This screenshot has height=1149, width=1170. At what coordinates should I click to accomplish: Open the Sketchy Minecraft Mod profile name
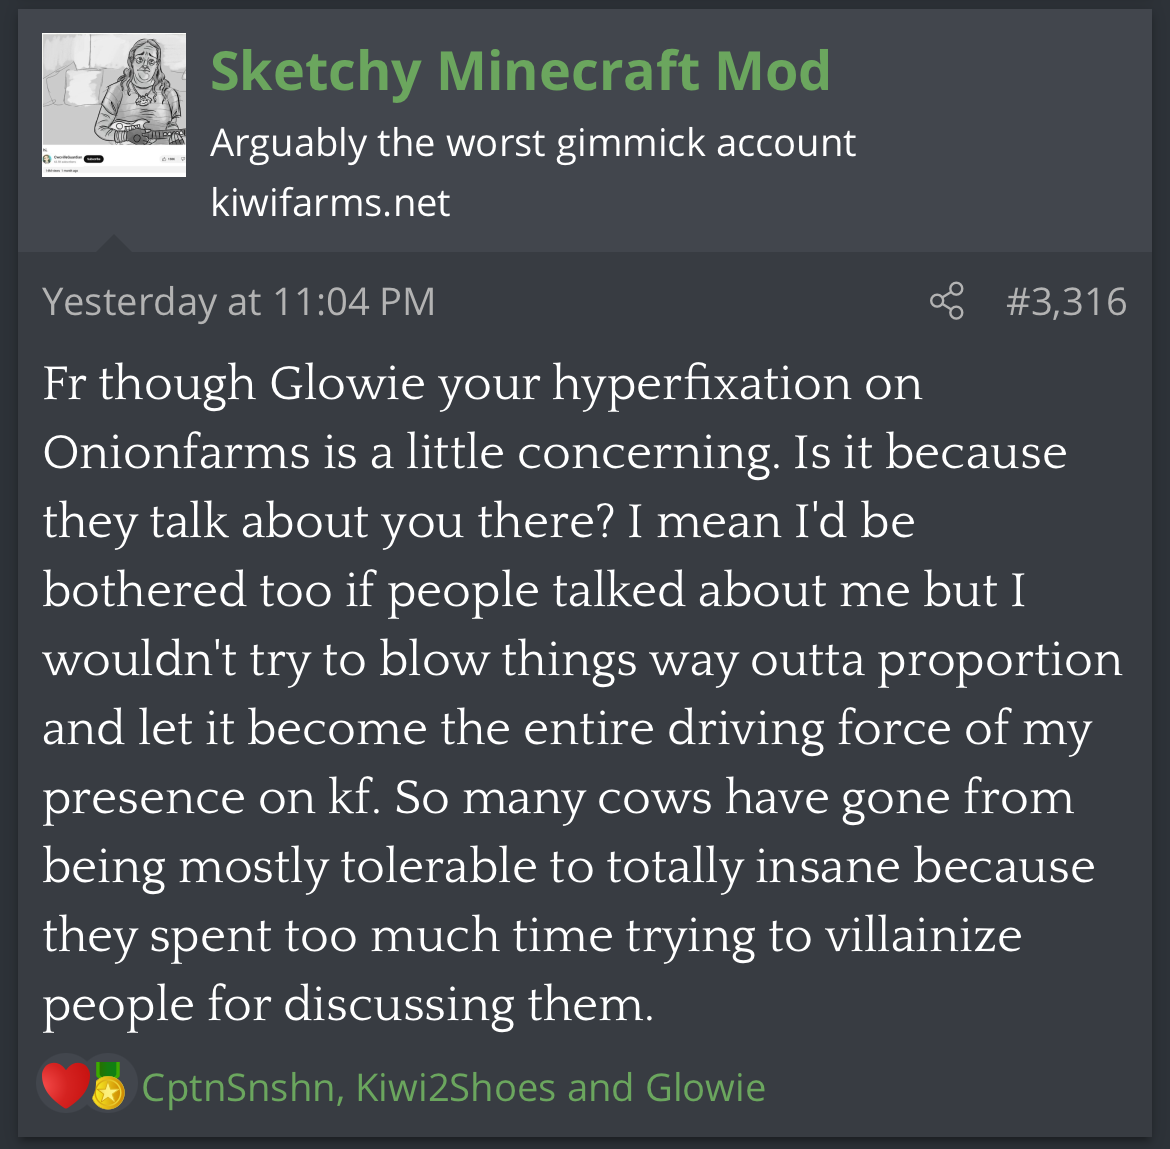(520, 71)
